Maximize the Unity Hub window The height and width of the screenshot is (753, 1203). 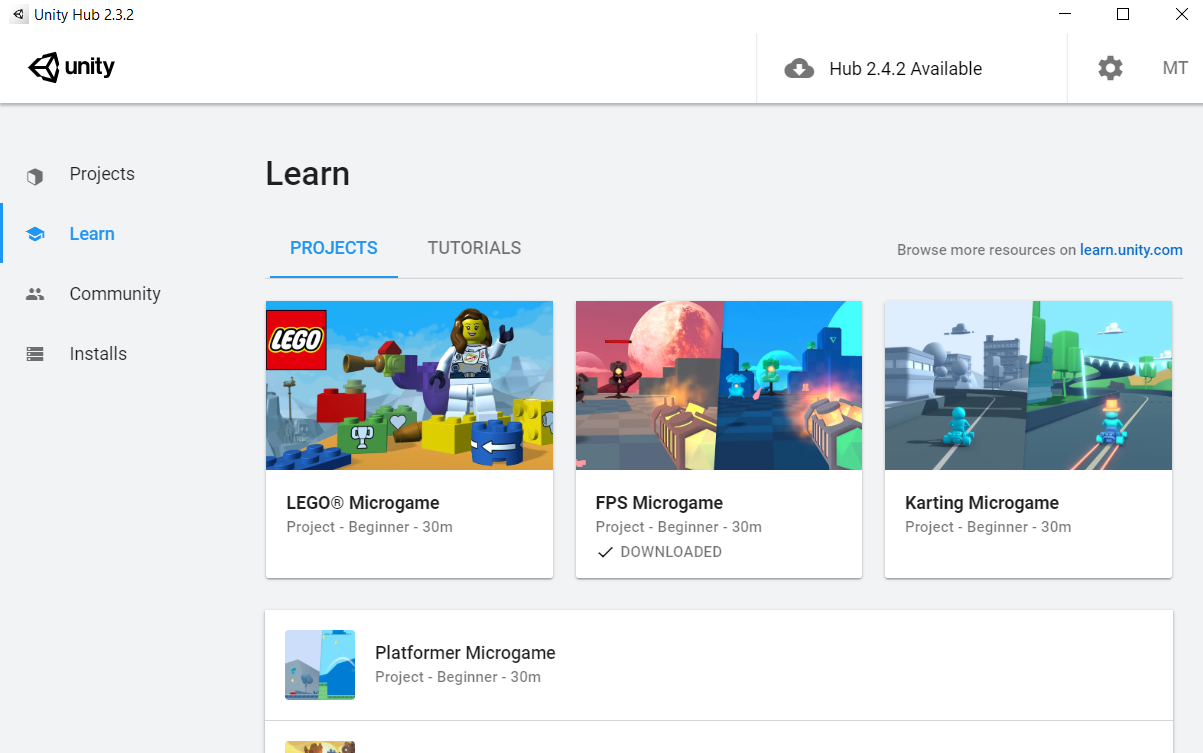point(1123,15)
